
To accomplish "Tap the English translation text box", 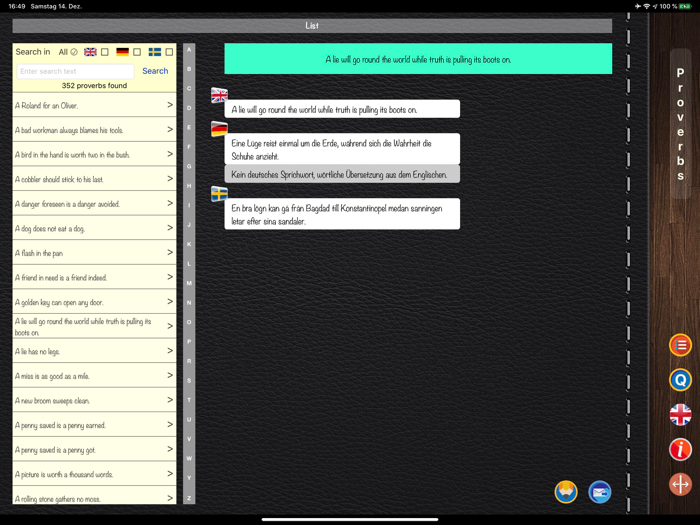I will coord(342,109).
